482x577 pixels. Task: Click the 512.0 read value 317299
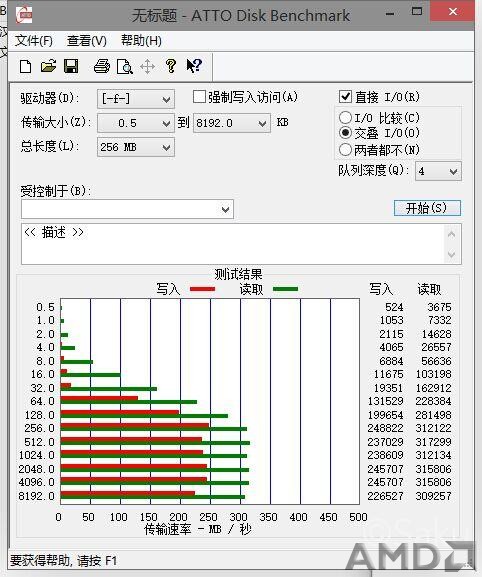[x=433, y=442]
